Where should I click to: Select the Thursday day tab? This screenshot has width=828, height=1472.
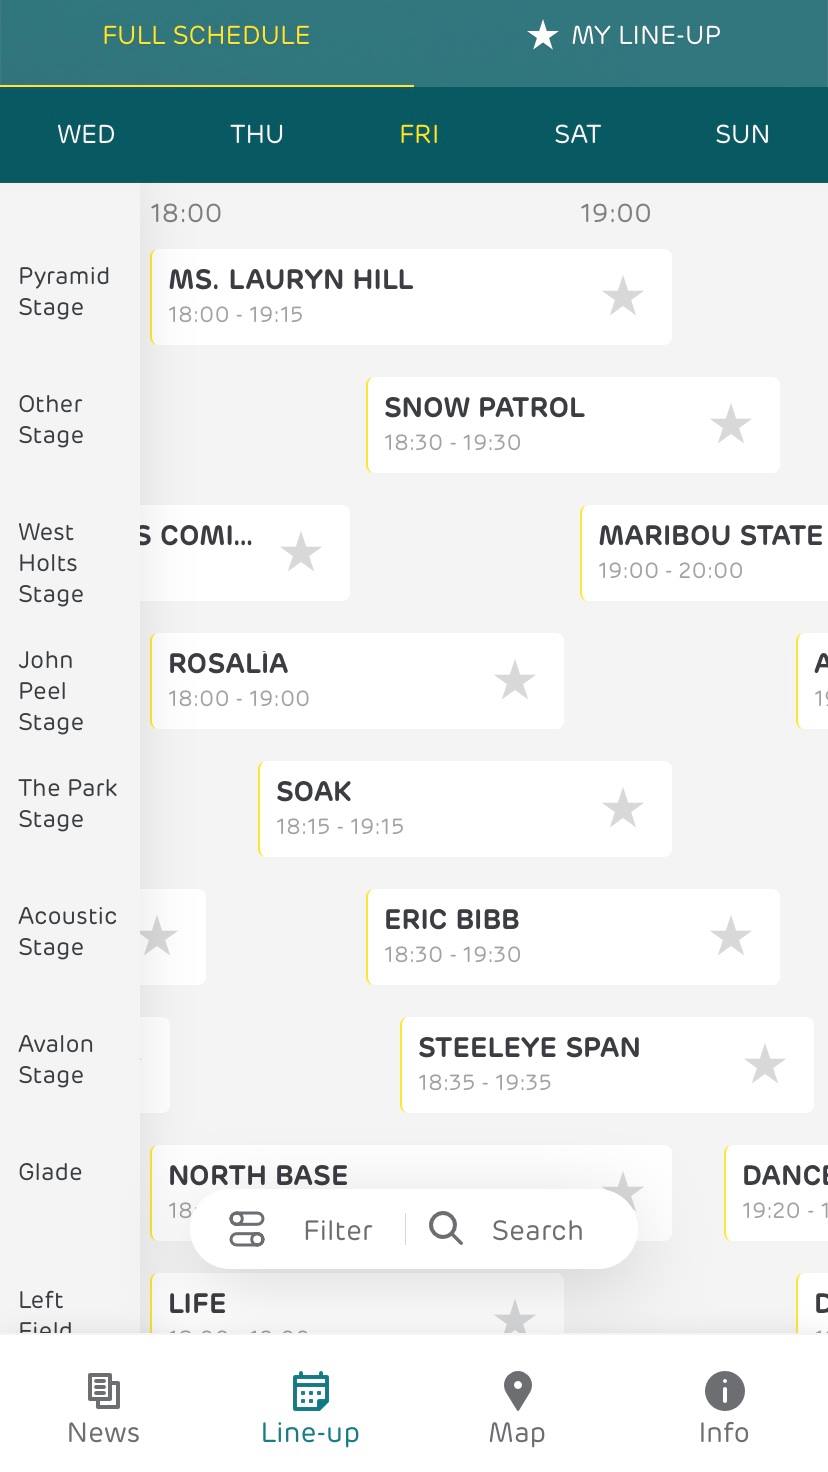257,135
